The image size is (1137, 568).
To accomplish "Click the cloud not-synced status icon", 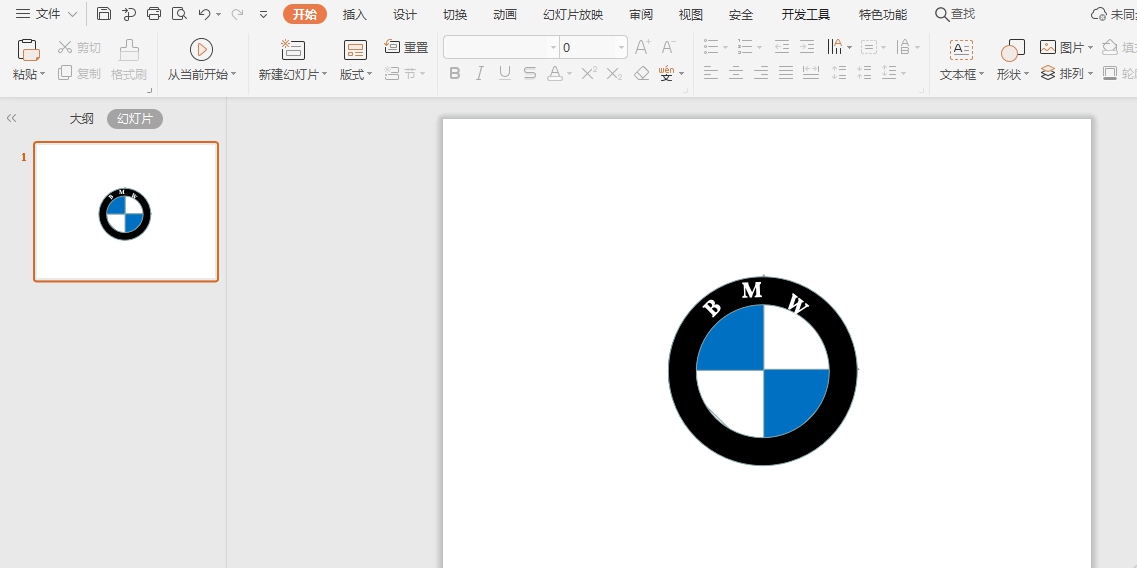I will [x=1099, y=14].
